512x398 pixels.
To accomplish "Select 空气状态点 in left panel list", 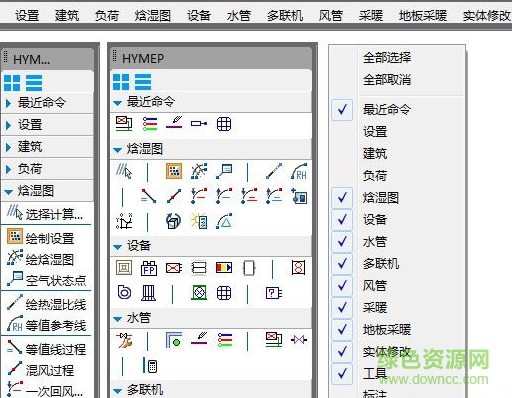I will pyautogui.click(x=46, y=280).
